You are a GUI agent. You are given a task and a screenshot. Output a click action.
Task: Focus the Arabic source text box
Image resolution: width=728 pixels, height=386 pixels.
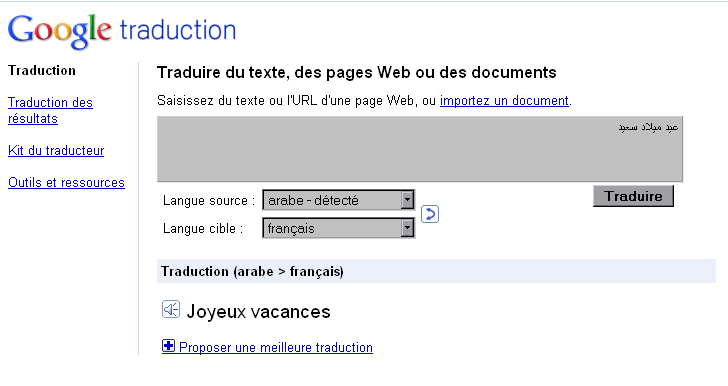[x=420, y=149]
